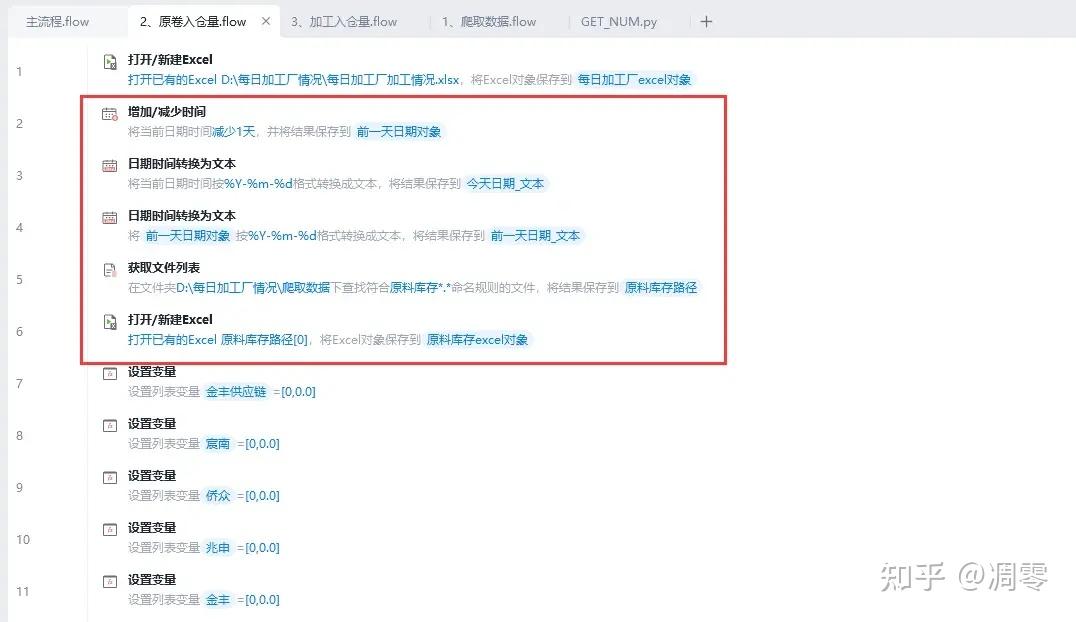Click the variable icon on 金丰供应链 设置变量 step
The height and width of the screenshot is (622, 1076).
coord(110,376)
